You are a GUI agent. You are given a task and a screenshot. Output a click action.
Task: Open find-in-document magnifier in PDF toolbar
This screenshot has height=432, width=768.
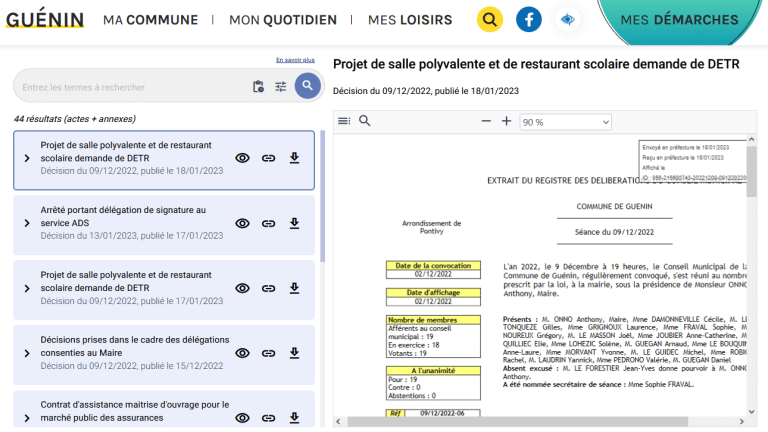pyautogui.click(x=365, y=121)
